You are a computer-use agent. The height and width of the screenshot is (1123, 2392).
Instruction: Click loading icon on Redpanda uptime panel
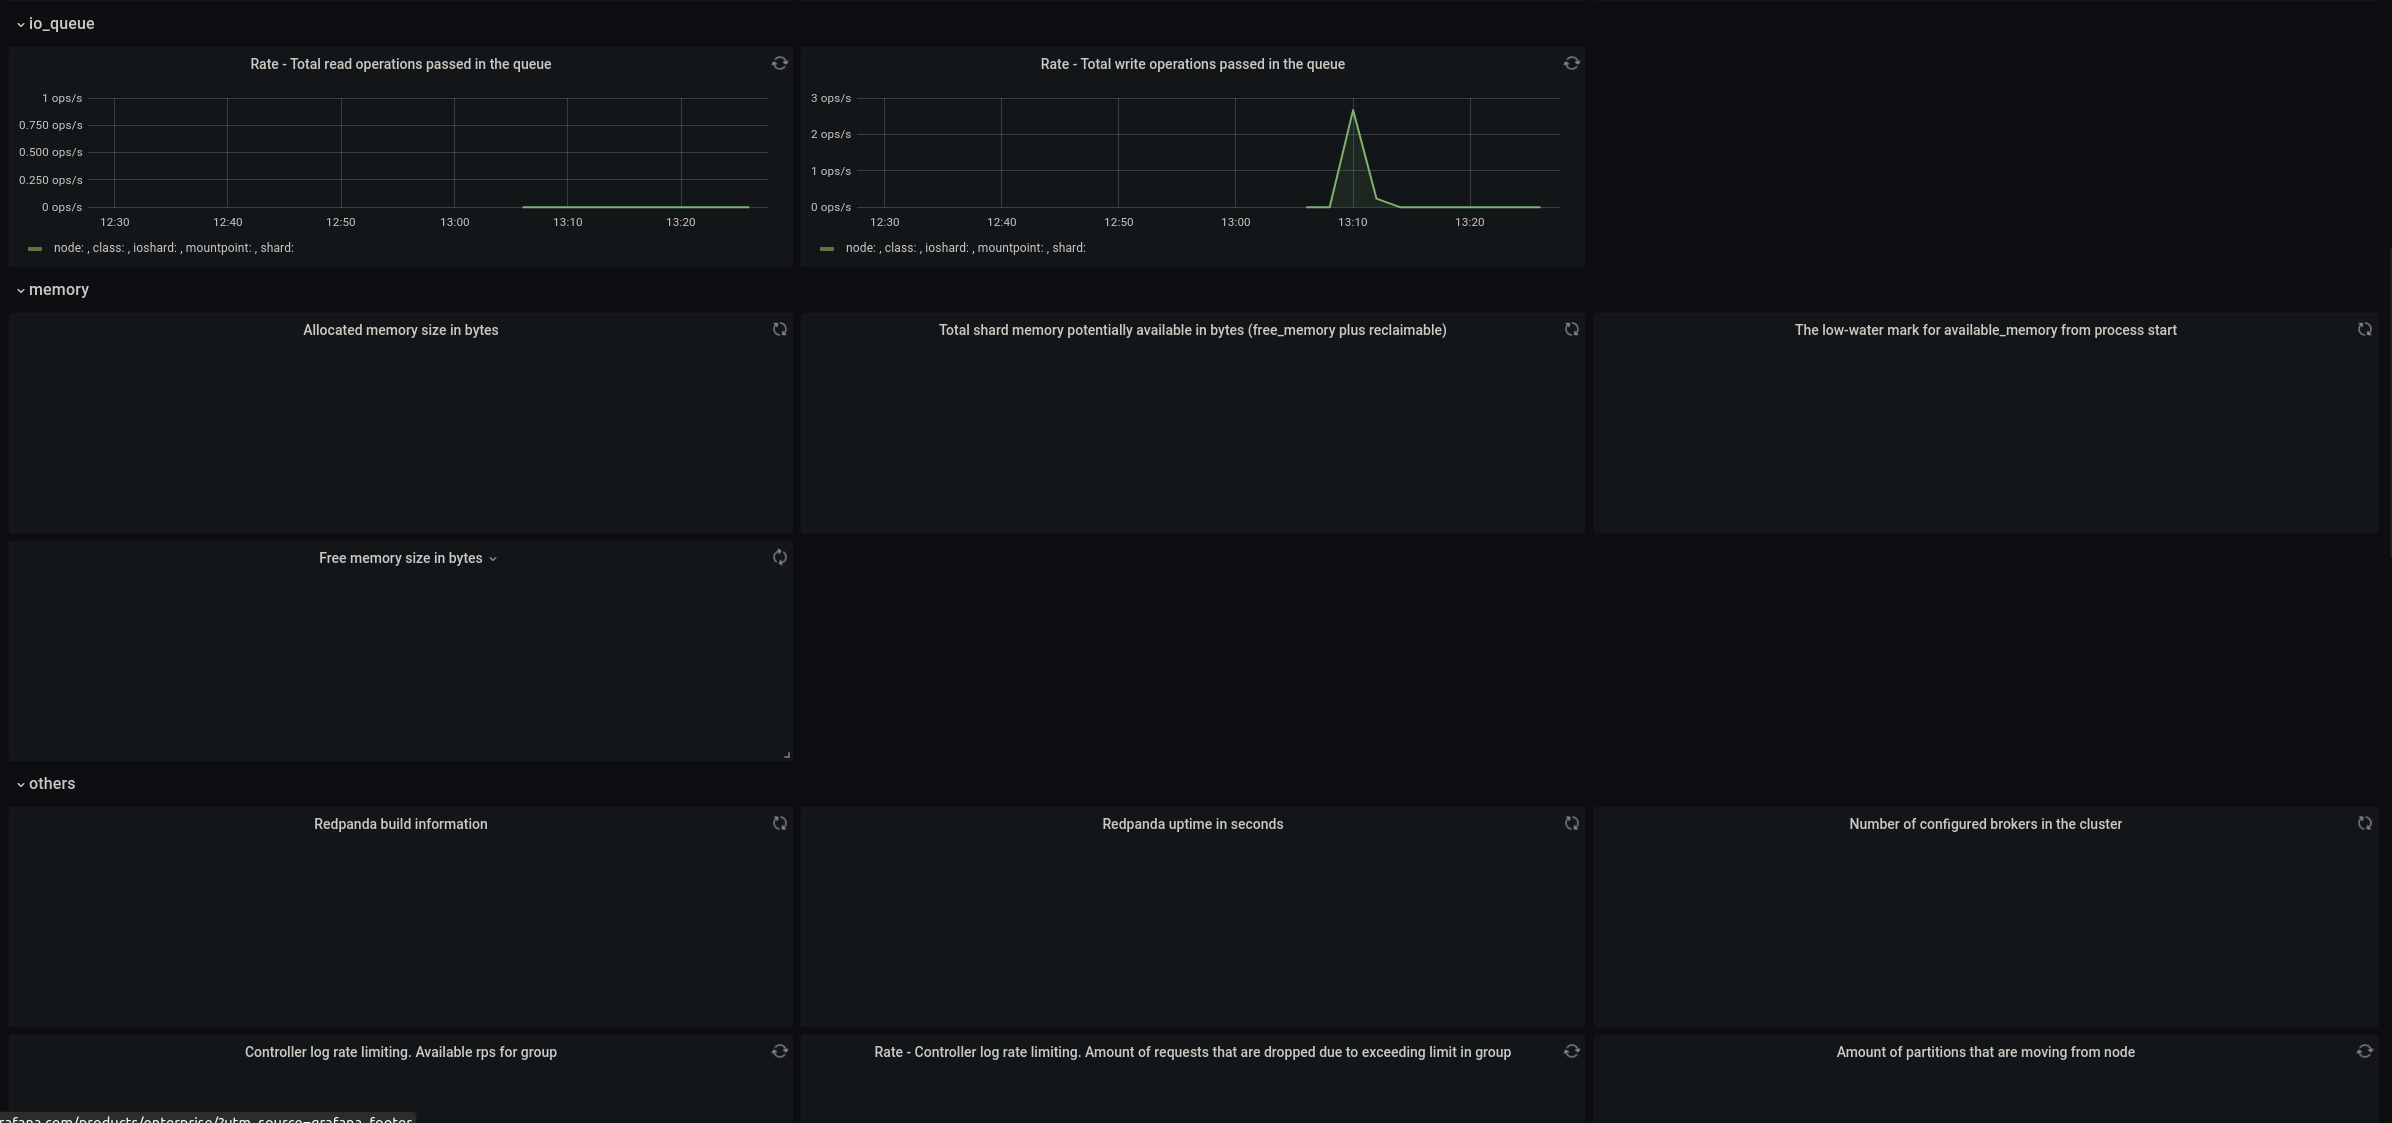1571,824
